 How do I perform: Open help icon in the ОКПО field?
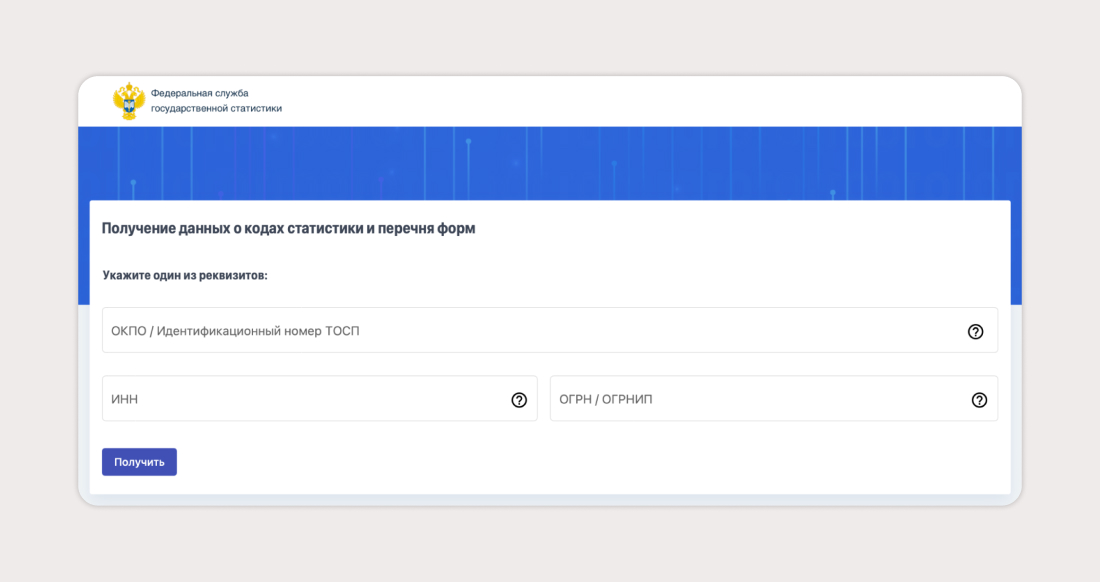pos(975,332)
